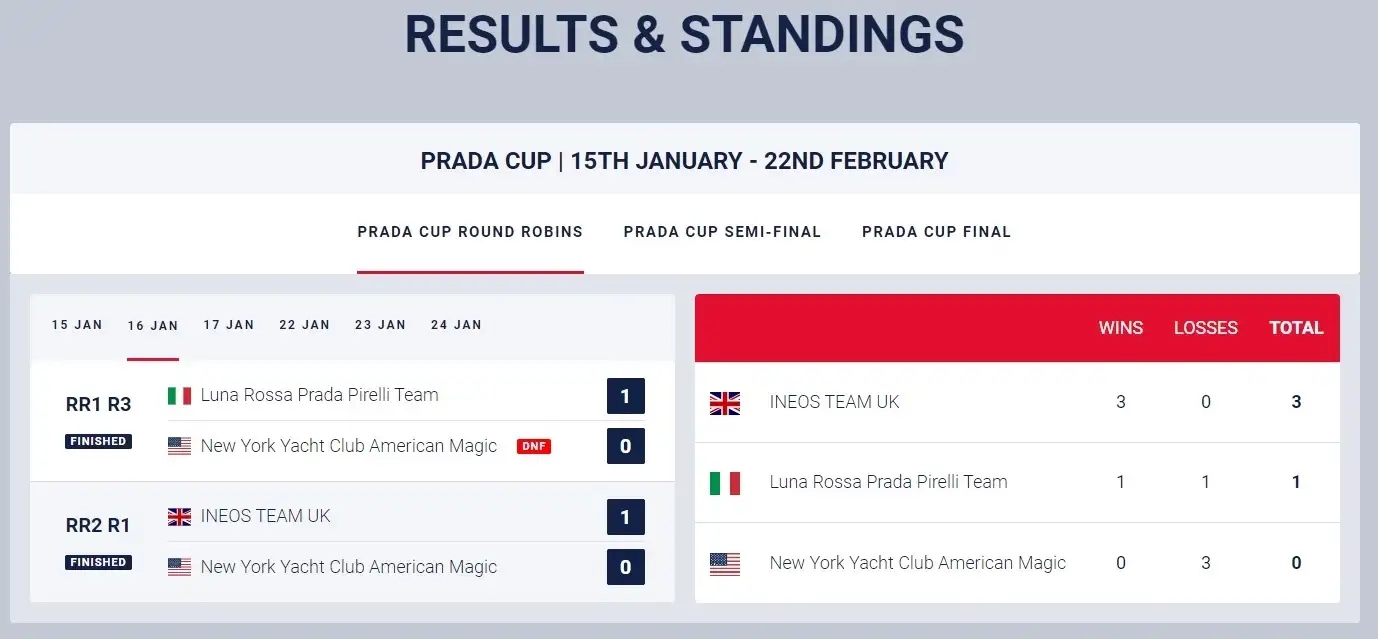This screenshot has width=1378, height=639.
Task: Click the red DNF badge
Action: click(x=534, y=446)
